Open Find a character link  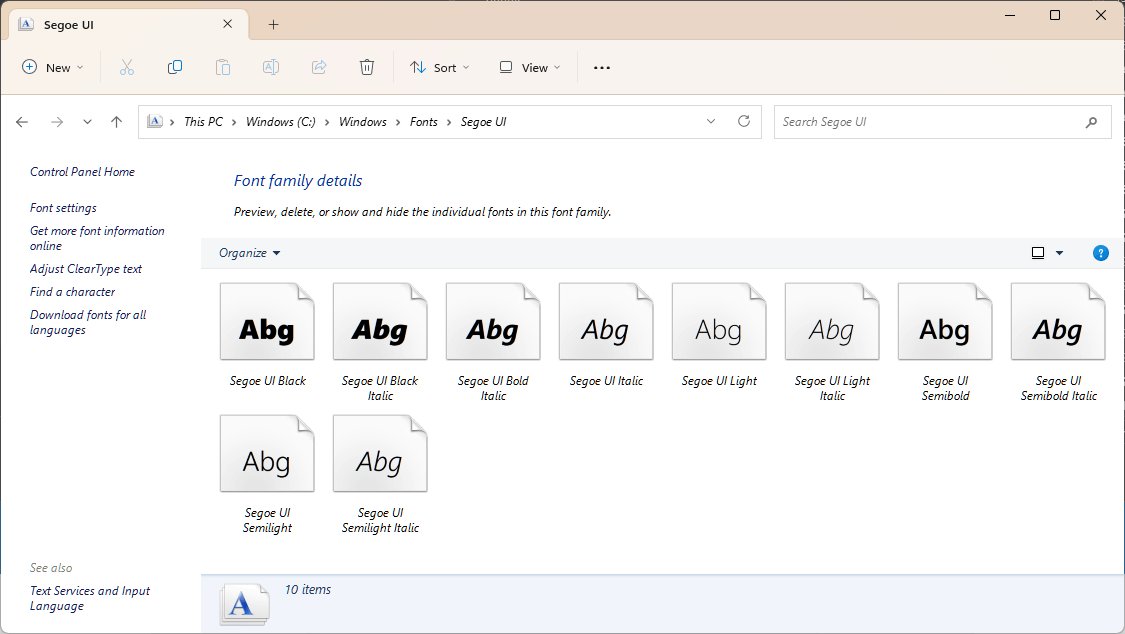click(x=72, y=292)
